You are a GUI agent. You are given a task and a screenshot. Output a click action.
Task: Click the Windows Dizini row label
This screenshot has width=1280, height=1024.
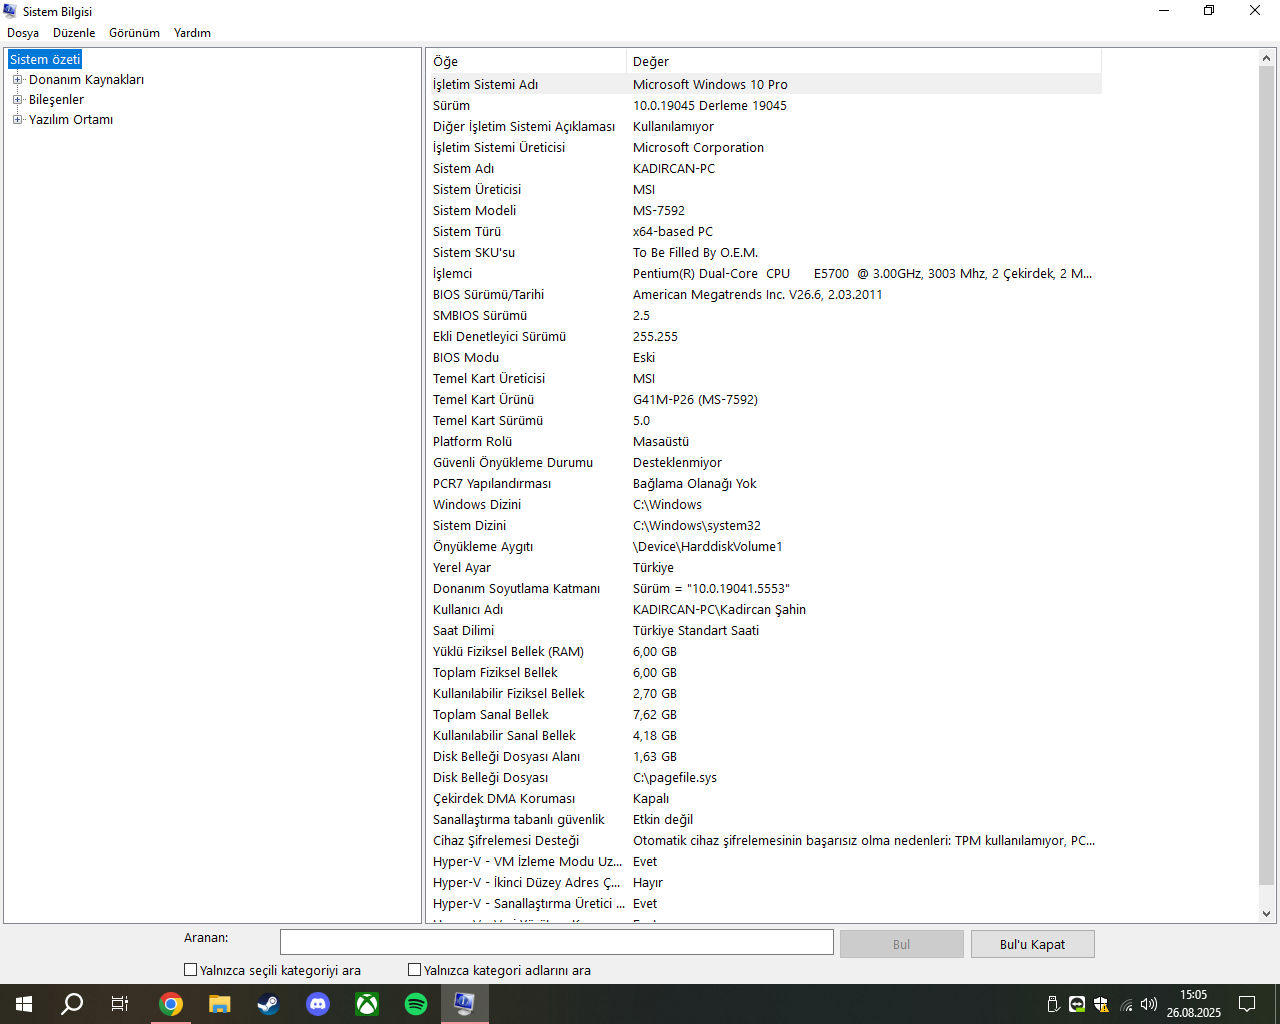[477, 504]
